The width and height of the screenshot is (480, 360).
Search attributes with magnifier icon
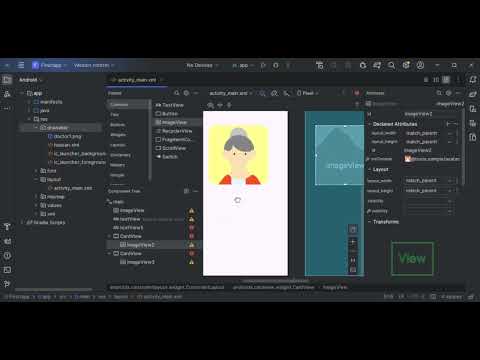(x=439, y=93)
